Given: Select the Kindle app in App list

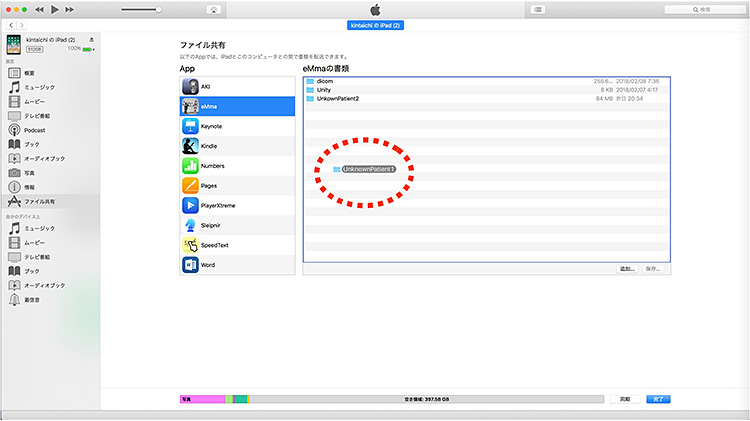Looking at the screenshot, I should (x=237, y=146).
